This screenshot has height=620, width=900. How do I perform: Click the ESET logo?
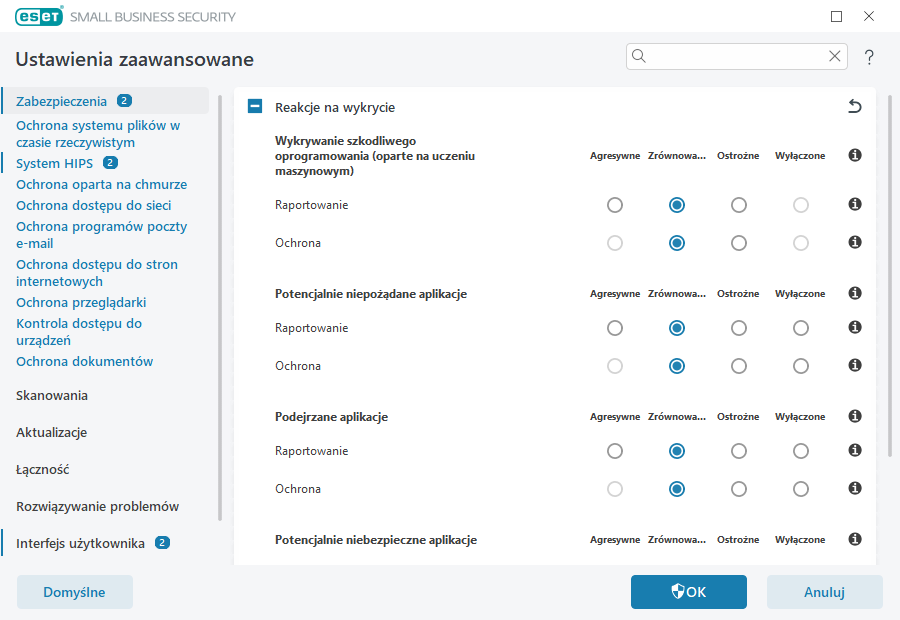pyautogui.click(x=38, y=16)
